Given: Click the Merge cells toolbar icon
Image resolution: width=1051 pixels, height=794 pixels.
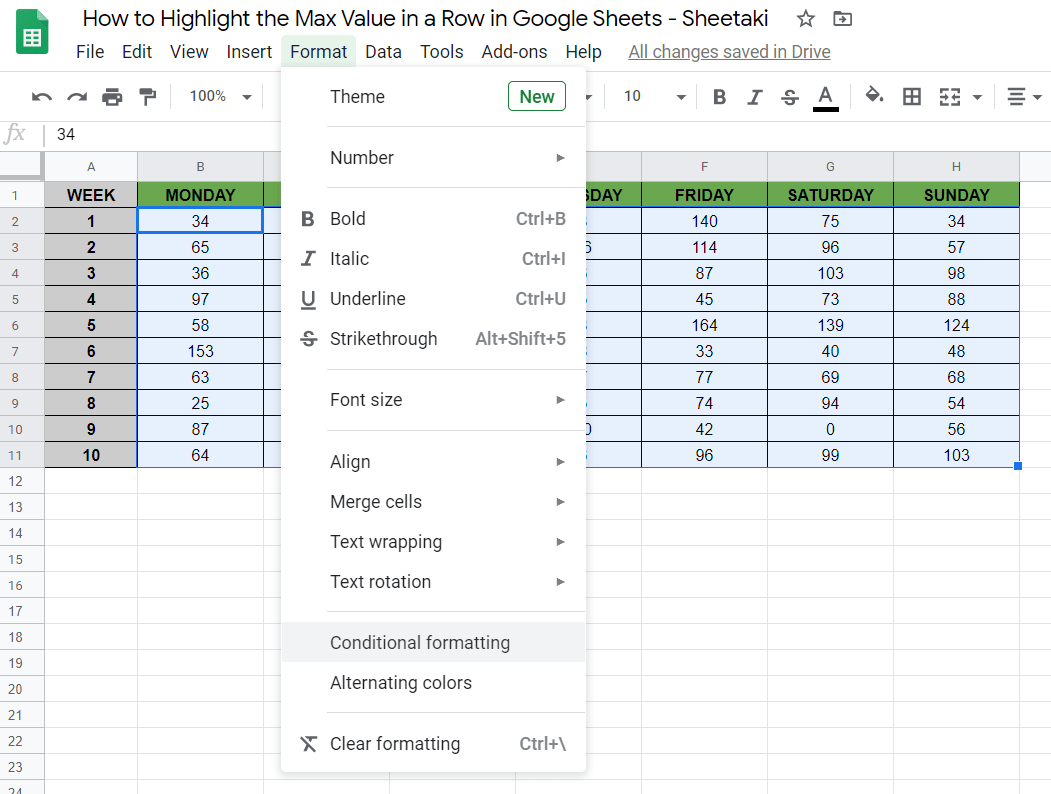Looking at the screenshot, I should tap(948, 96).
